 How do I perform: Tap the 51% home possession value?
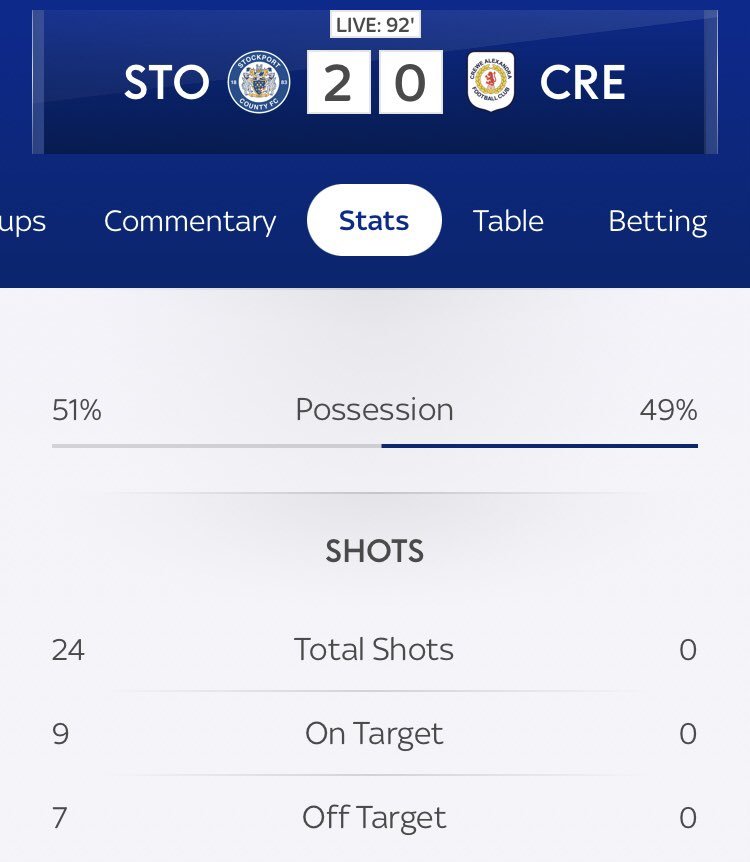coord(77,410)
